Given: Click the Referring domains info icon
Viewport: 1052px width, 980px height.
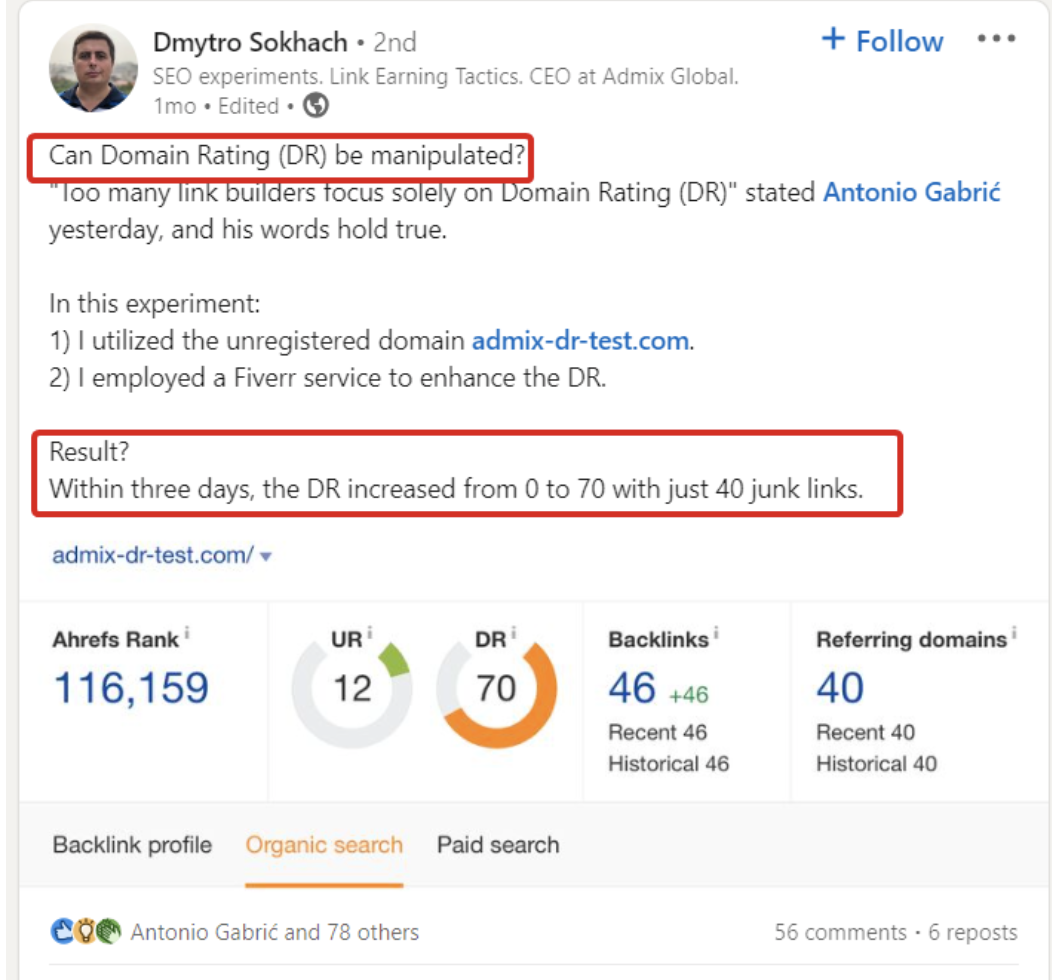Looking at the screenshot, I should (x=1014, y=633).
